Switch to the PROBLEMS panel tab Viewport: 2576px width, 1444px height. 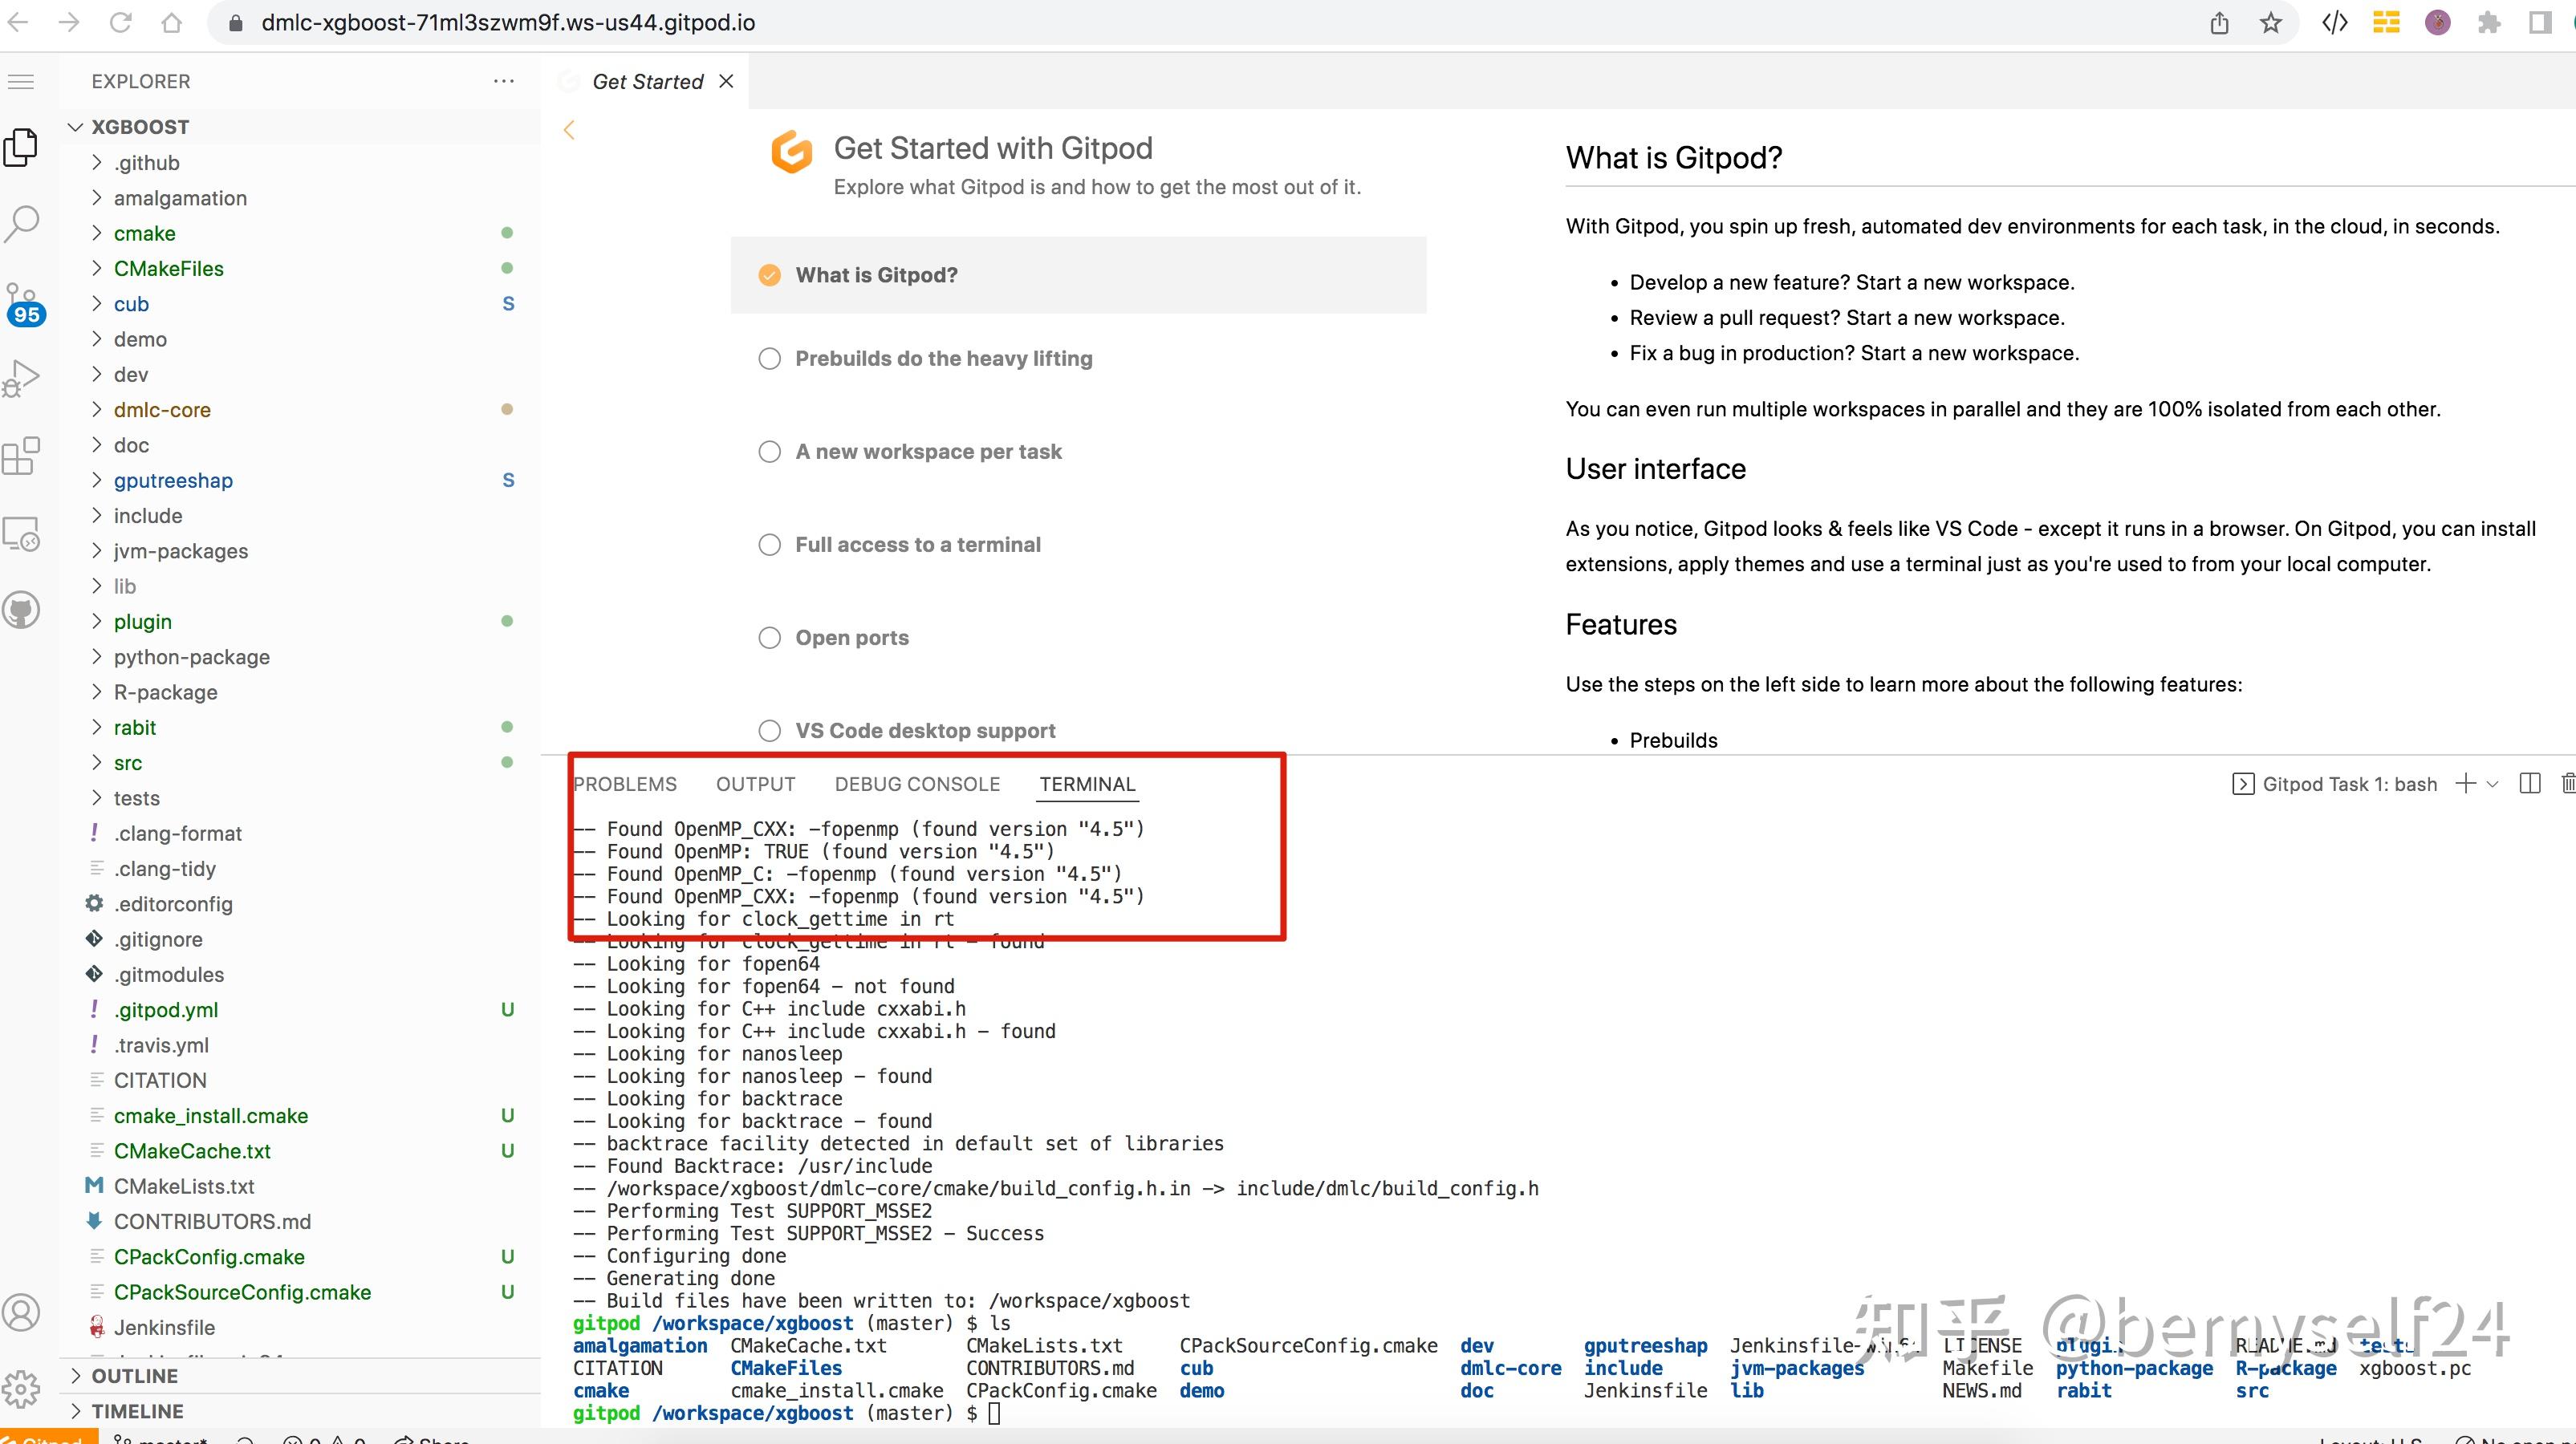point(625,784)
